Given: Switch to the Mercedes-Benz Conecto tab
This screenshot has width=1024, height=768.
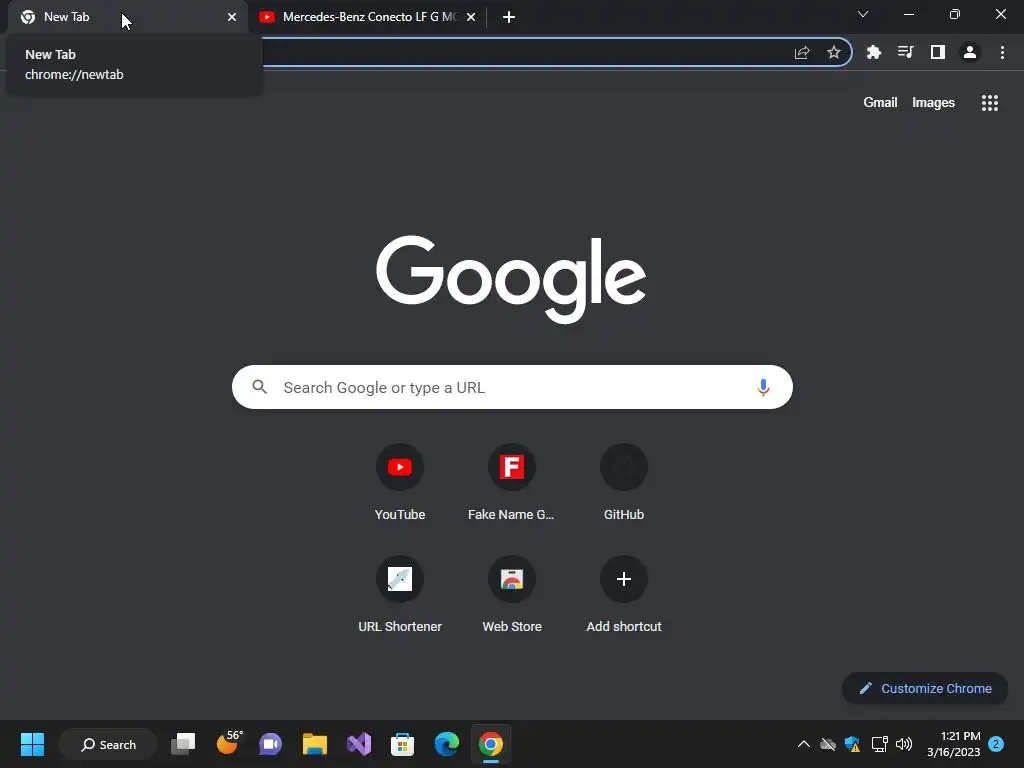Looking at the screenshot, I should point(369,17).
